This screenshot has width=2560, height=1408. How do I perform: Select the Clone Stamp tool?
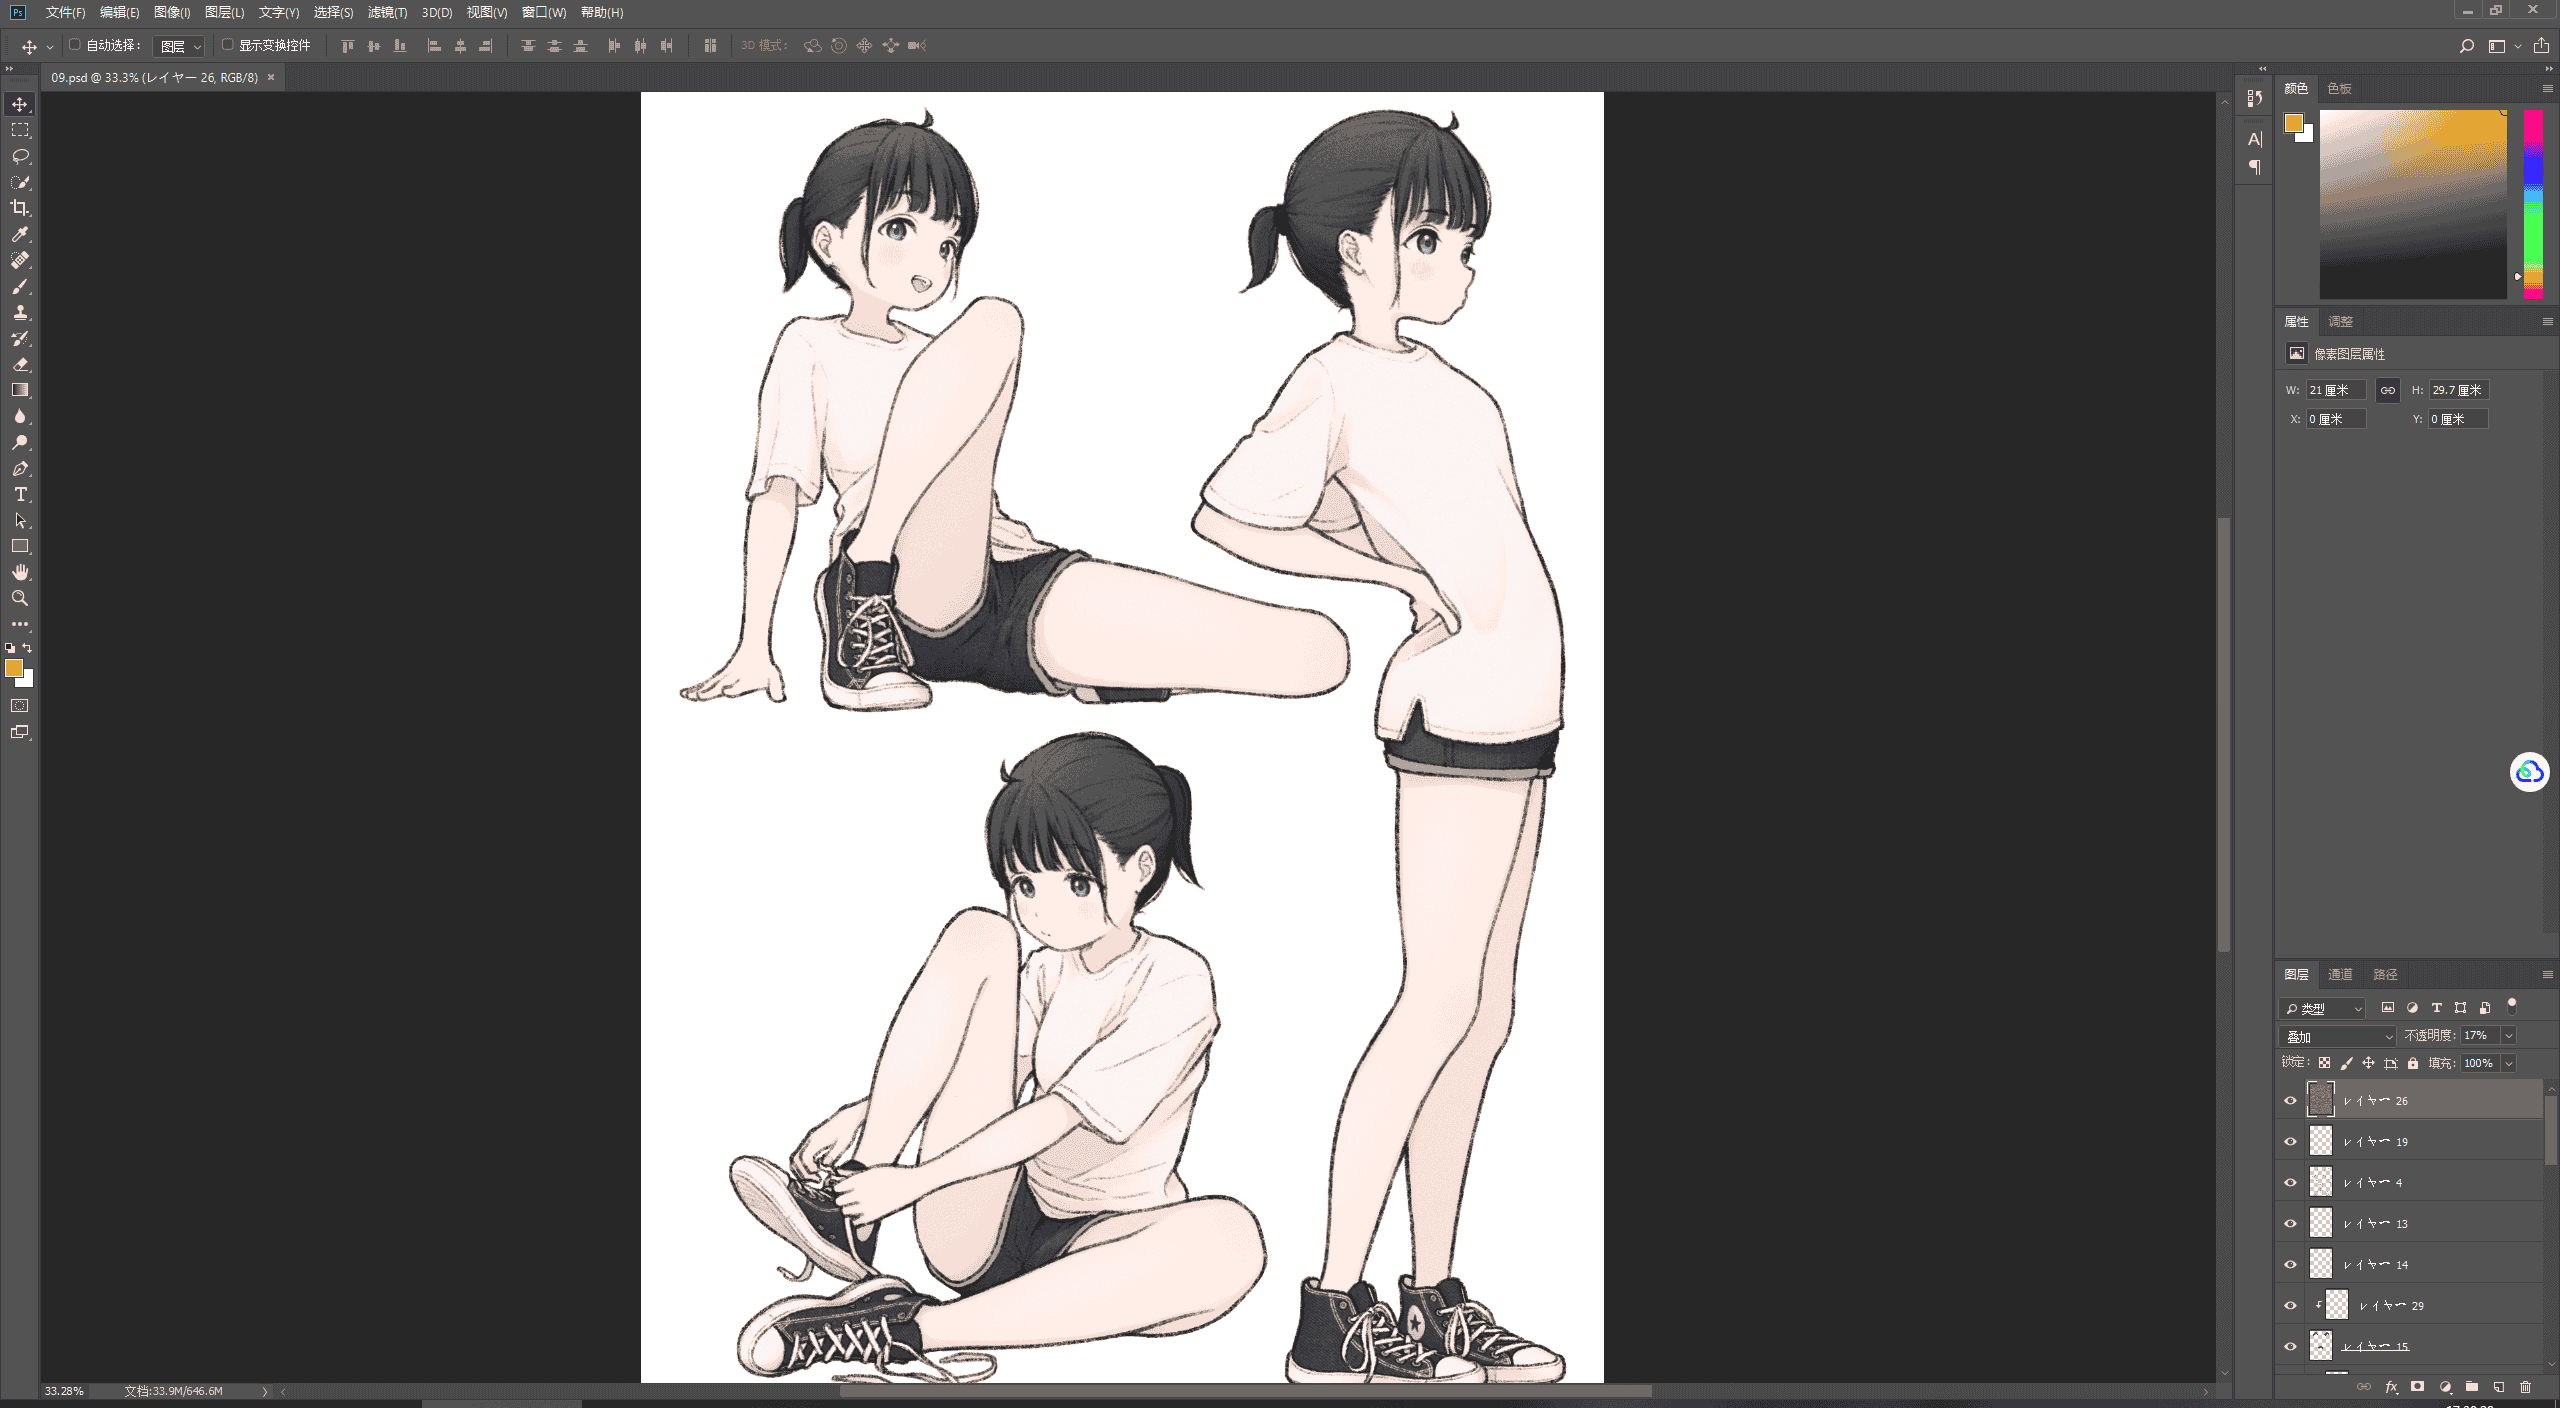[x=20, y=312]
